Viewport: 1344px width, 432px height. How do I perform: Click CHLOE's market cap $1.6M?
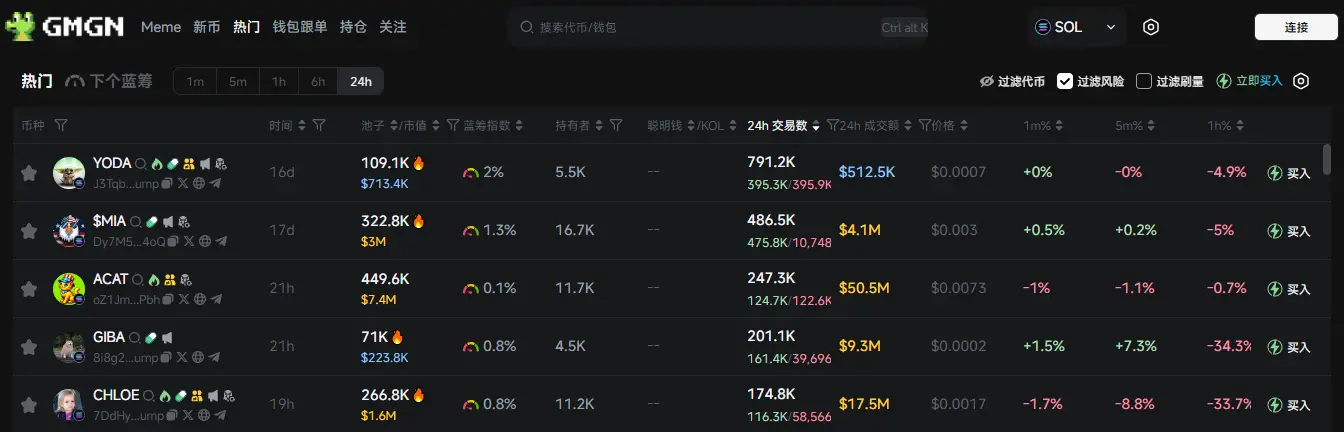(379, 416)
